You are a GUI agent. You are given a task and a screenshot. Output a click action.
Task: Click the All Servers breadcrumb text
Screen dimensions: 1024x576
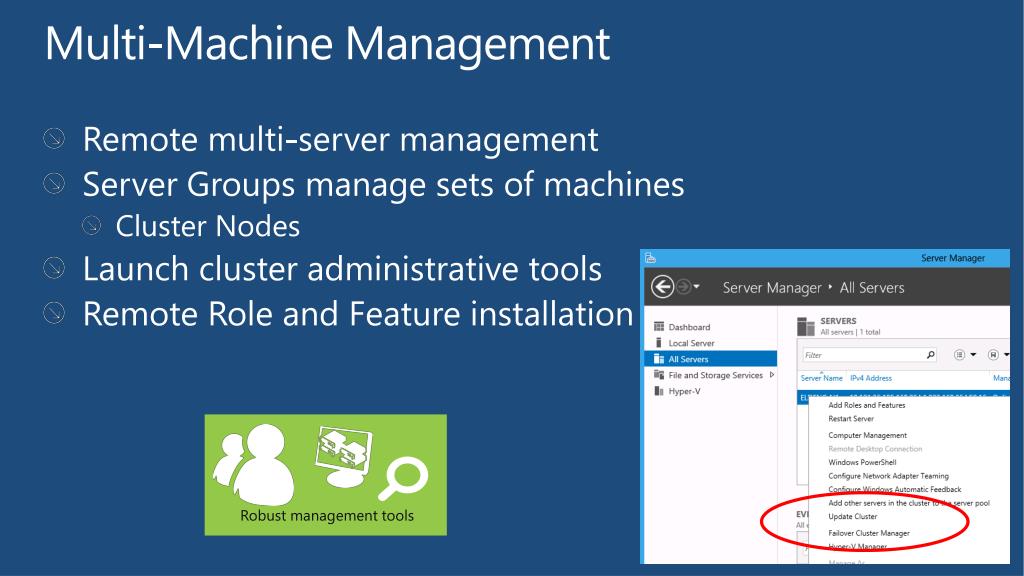pyautogui.click(x=872, y=287)
